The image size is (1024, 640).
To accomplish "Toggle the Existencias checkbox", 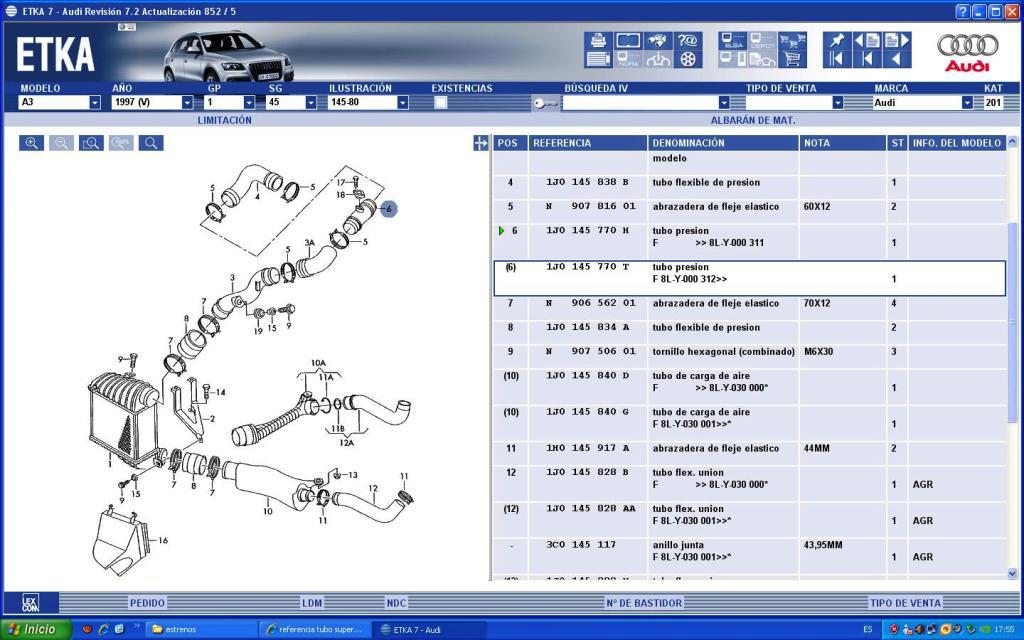I will click(441, 102).
